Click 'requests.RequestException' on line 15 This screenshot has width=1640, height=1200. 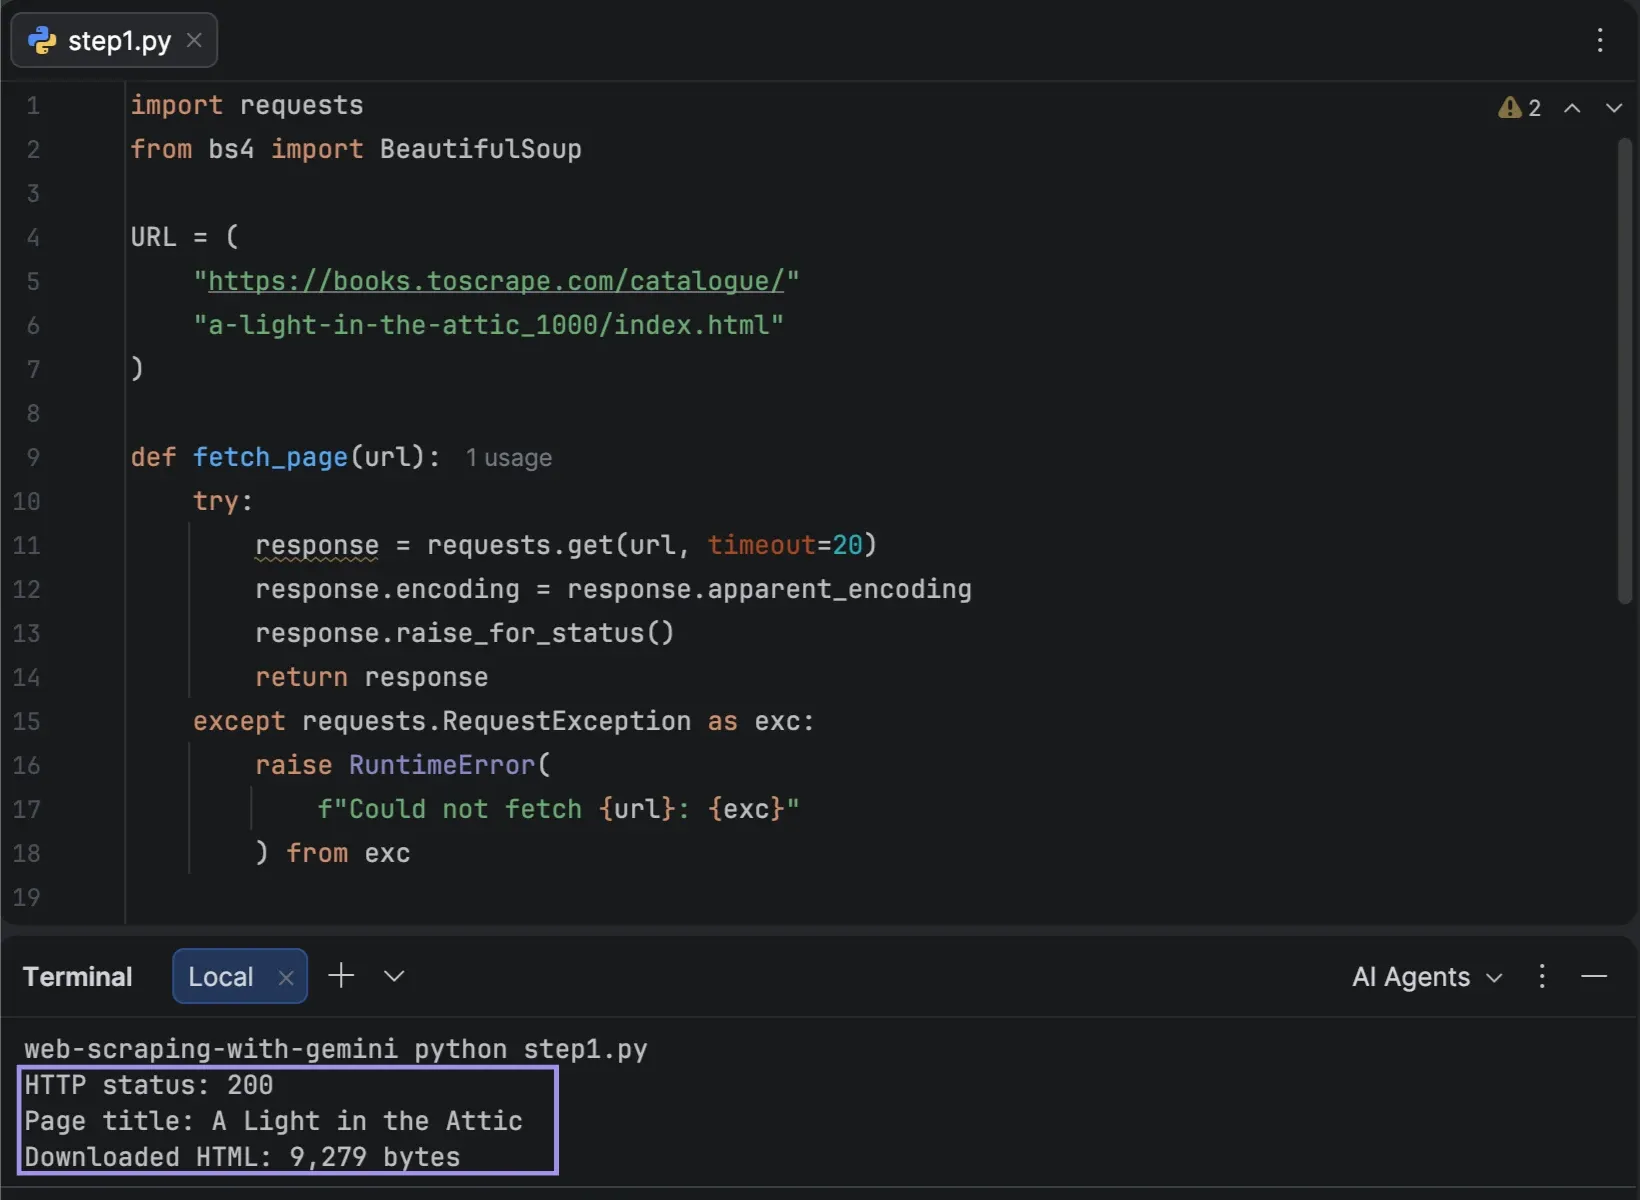pyautogui.click(x=496, y=721)
